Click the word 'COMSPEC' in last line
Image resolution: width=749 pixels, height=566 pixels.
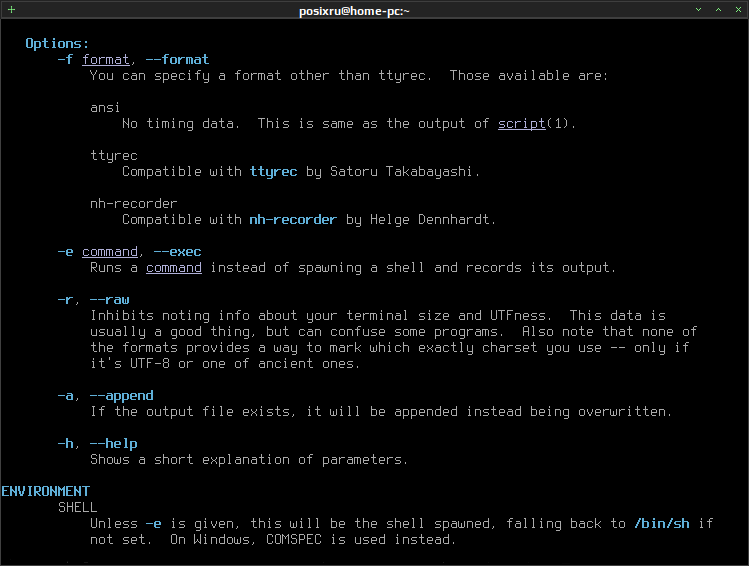click(x=294, y=539)
